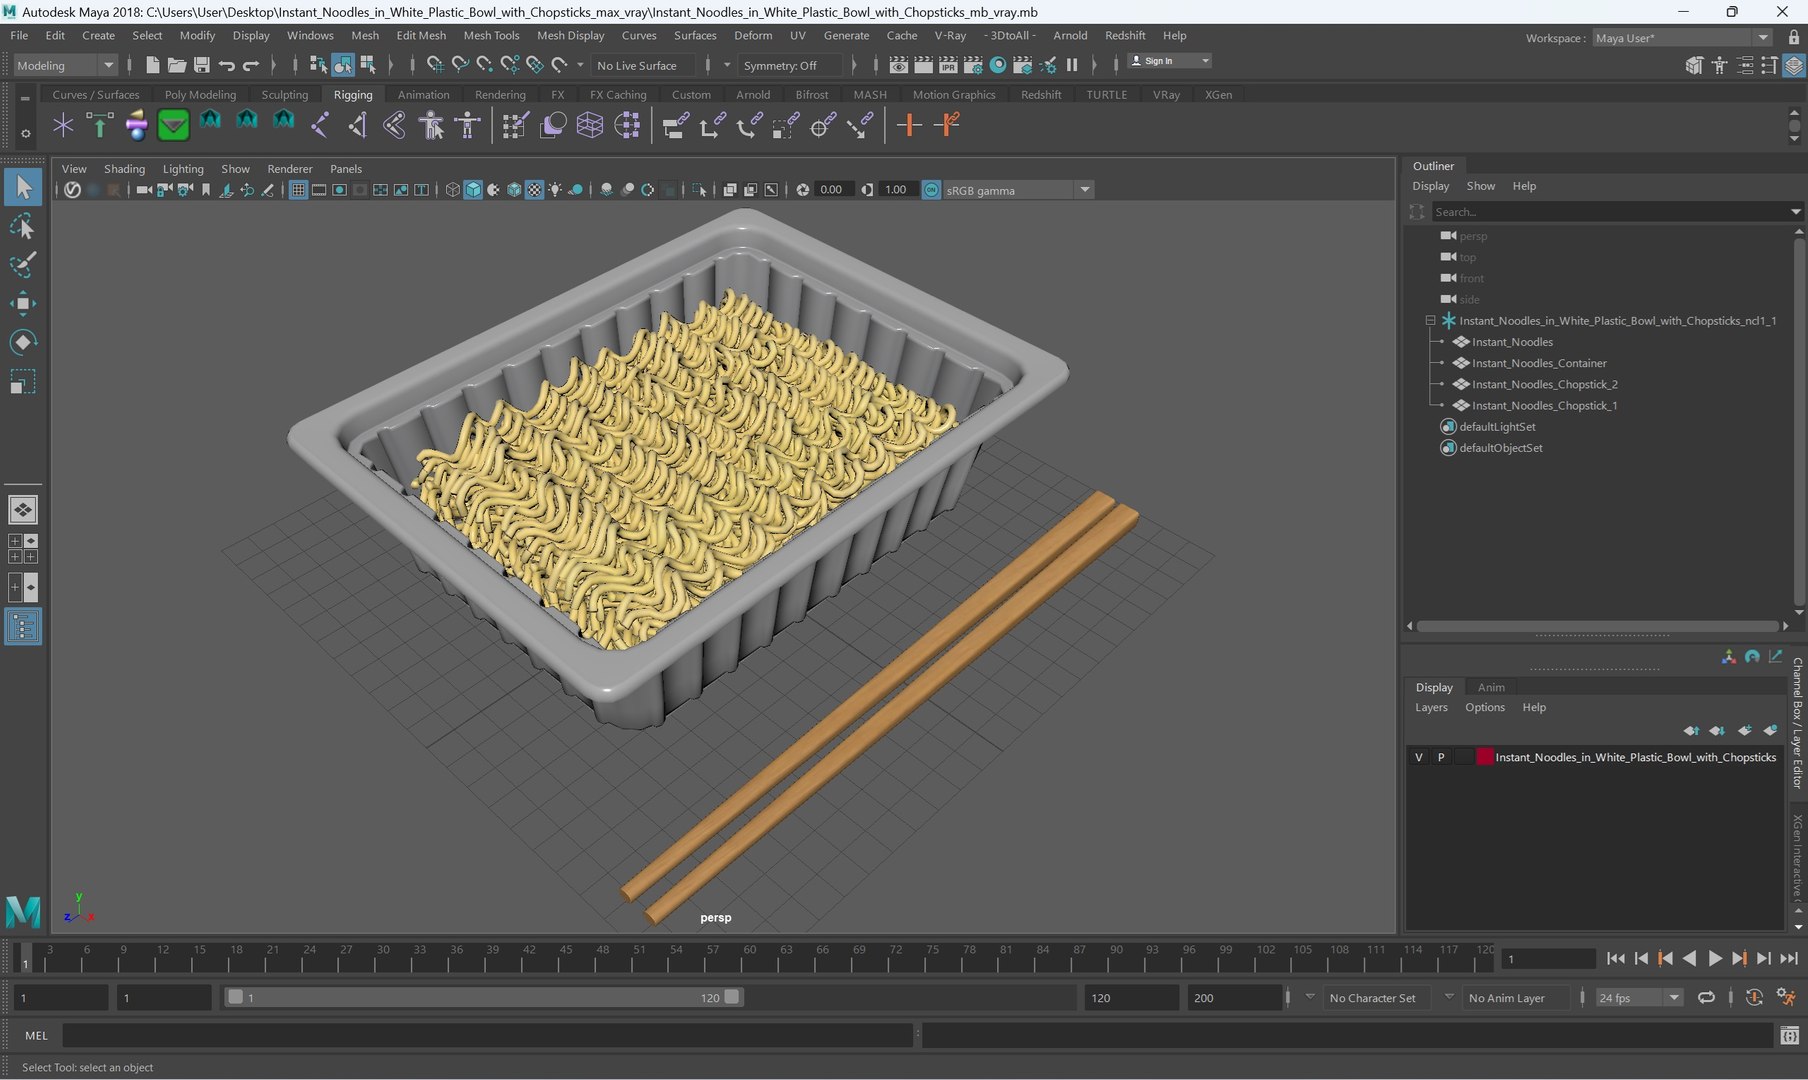Image resolution: width=1808 pixels, height=1080 pixels.
Task: Open the sRGB gamma view transform dropdown
Action: (1017, 190)
